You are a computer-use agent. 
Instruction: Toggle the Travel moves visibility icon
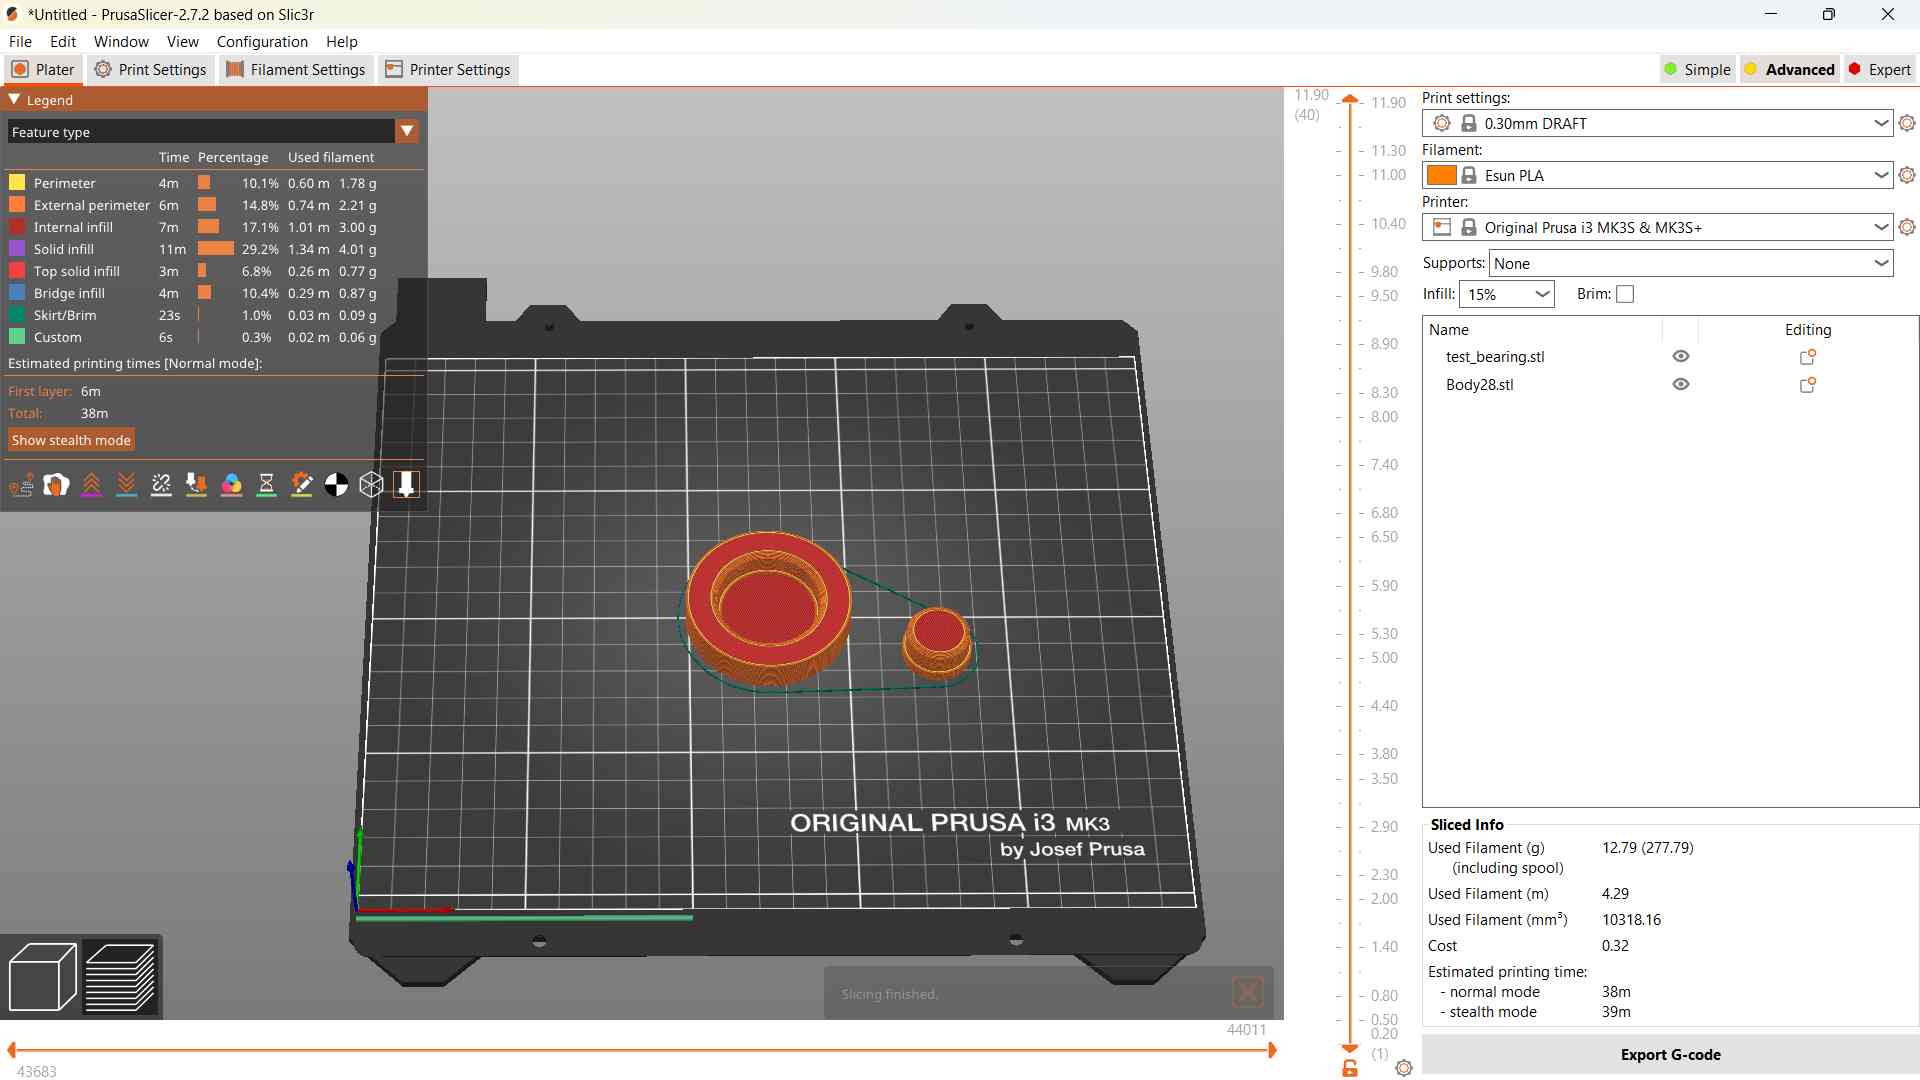pos(21,485)
